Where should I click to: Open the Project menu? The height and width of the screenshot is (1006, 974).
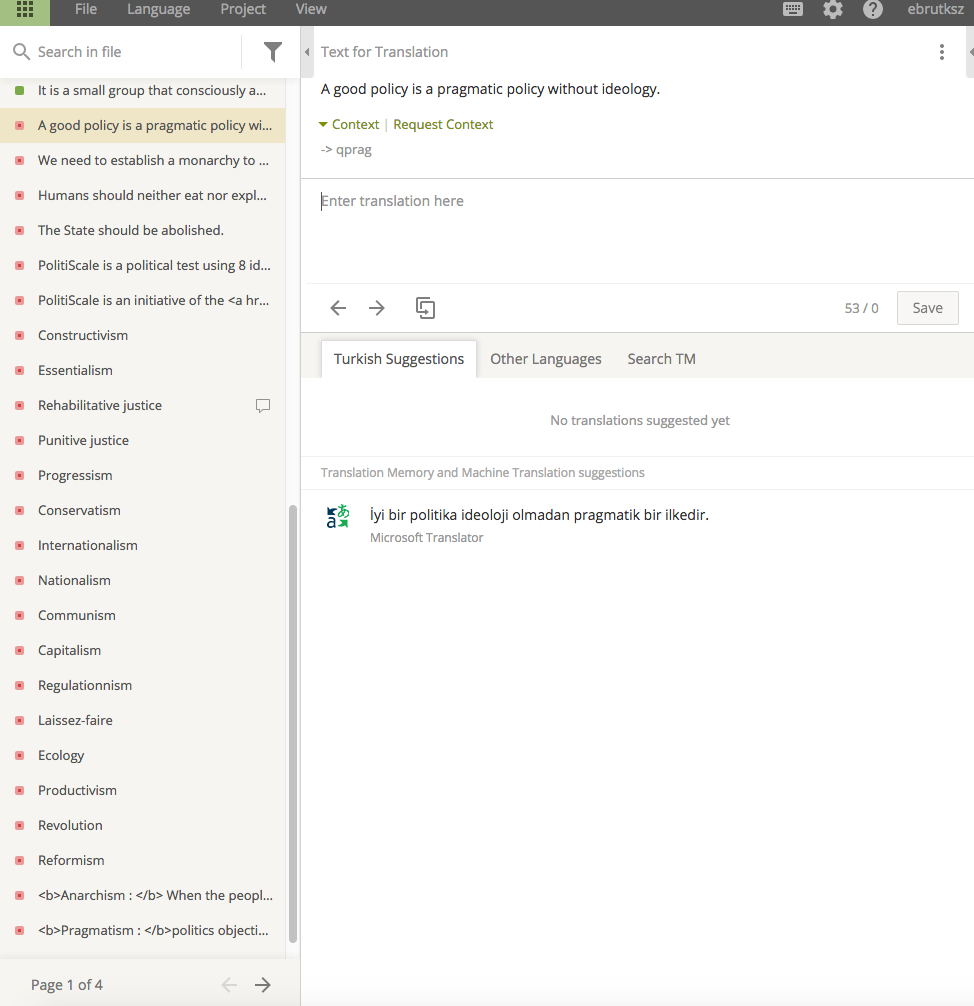tap(243, 10)
